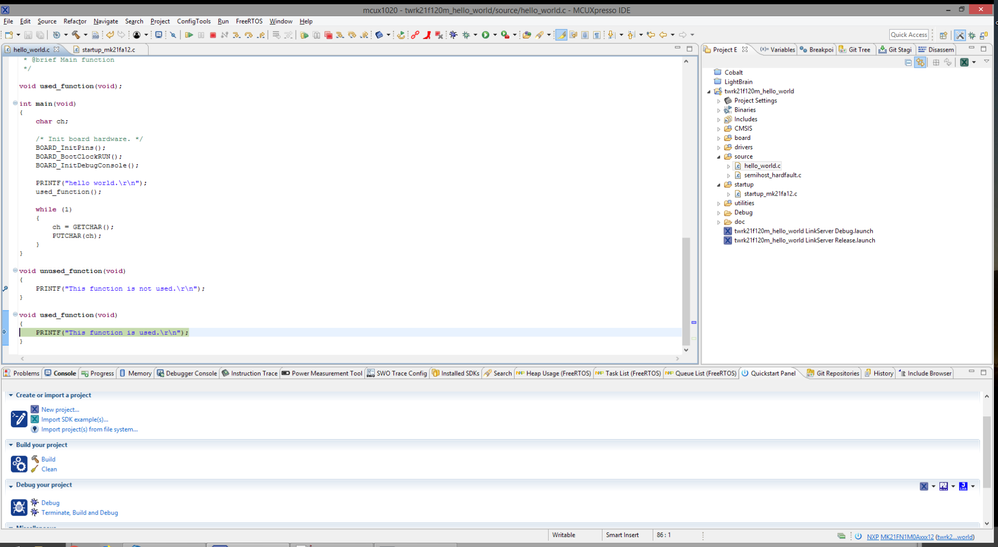
Task: Switch to the Develop perspective icon
Action: point(959,35)
